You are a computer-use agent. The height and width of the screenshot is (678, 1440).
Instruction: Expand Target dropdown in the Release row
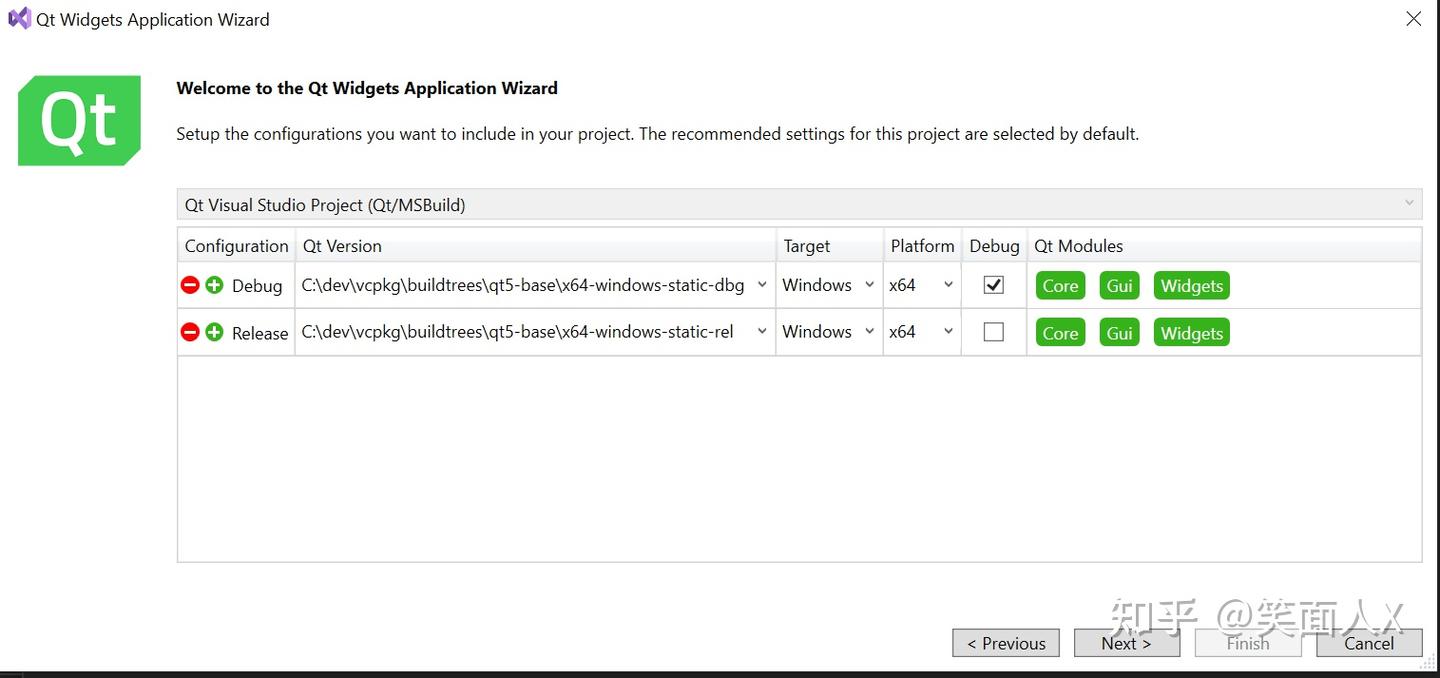coord(869,332)
